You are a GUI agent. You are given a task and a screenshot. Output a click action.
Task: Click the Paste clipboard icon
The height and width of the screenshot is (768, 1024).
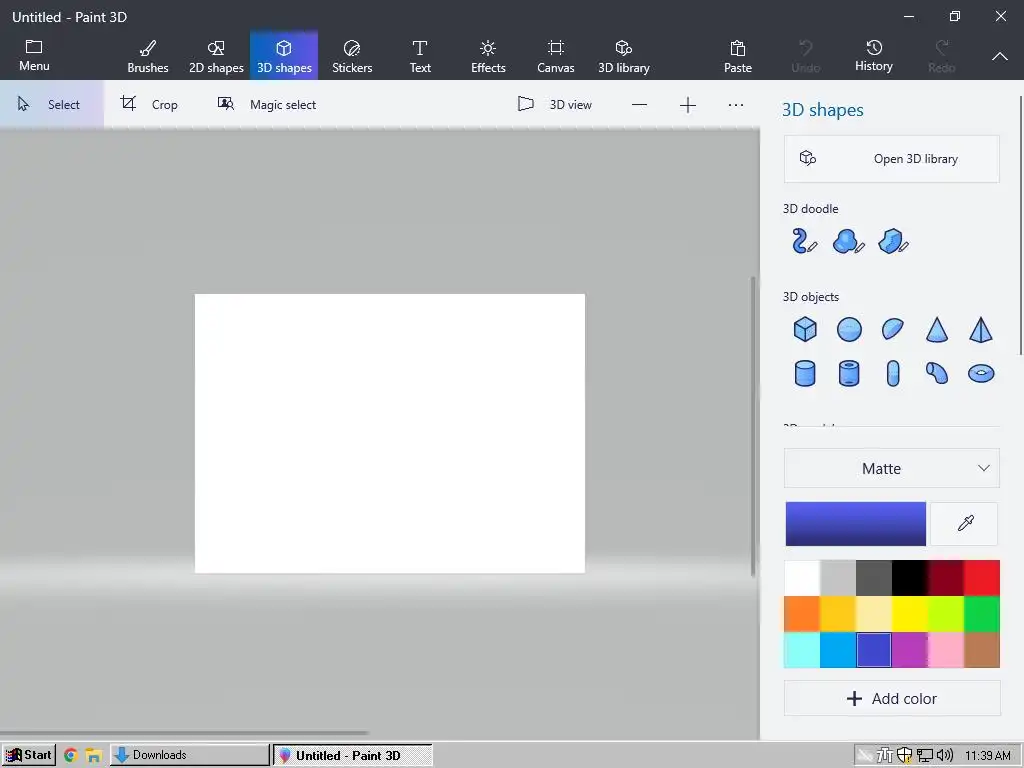coord(738,56)
